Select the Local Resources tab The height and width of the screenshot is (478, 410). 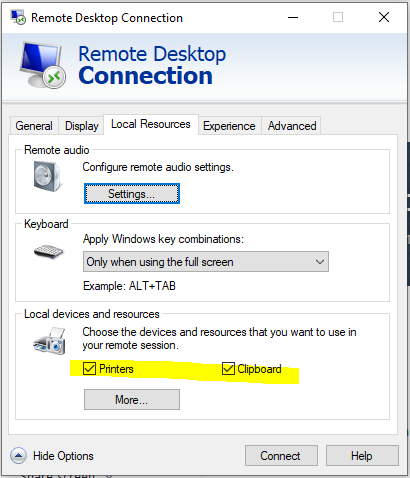click(151, 124)
